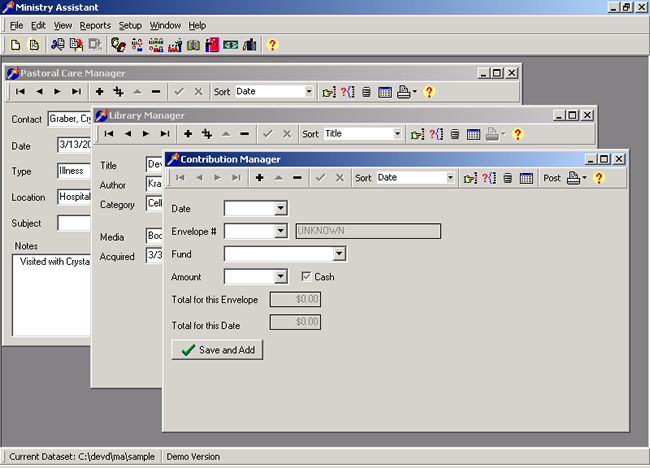The width and height of the screenshot is (650, 468).
Task: Go to previous record in Library Manager
Action: click(128, 133)
